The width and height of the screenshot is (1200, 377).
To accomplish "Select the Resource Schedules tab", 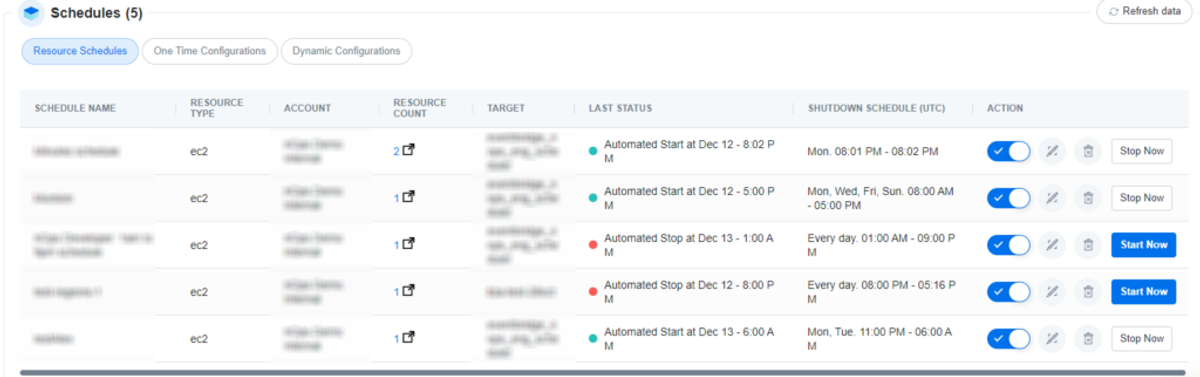I will [80, 51].
